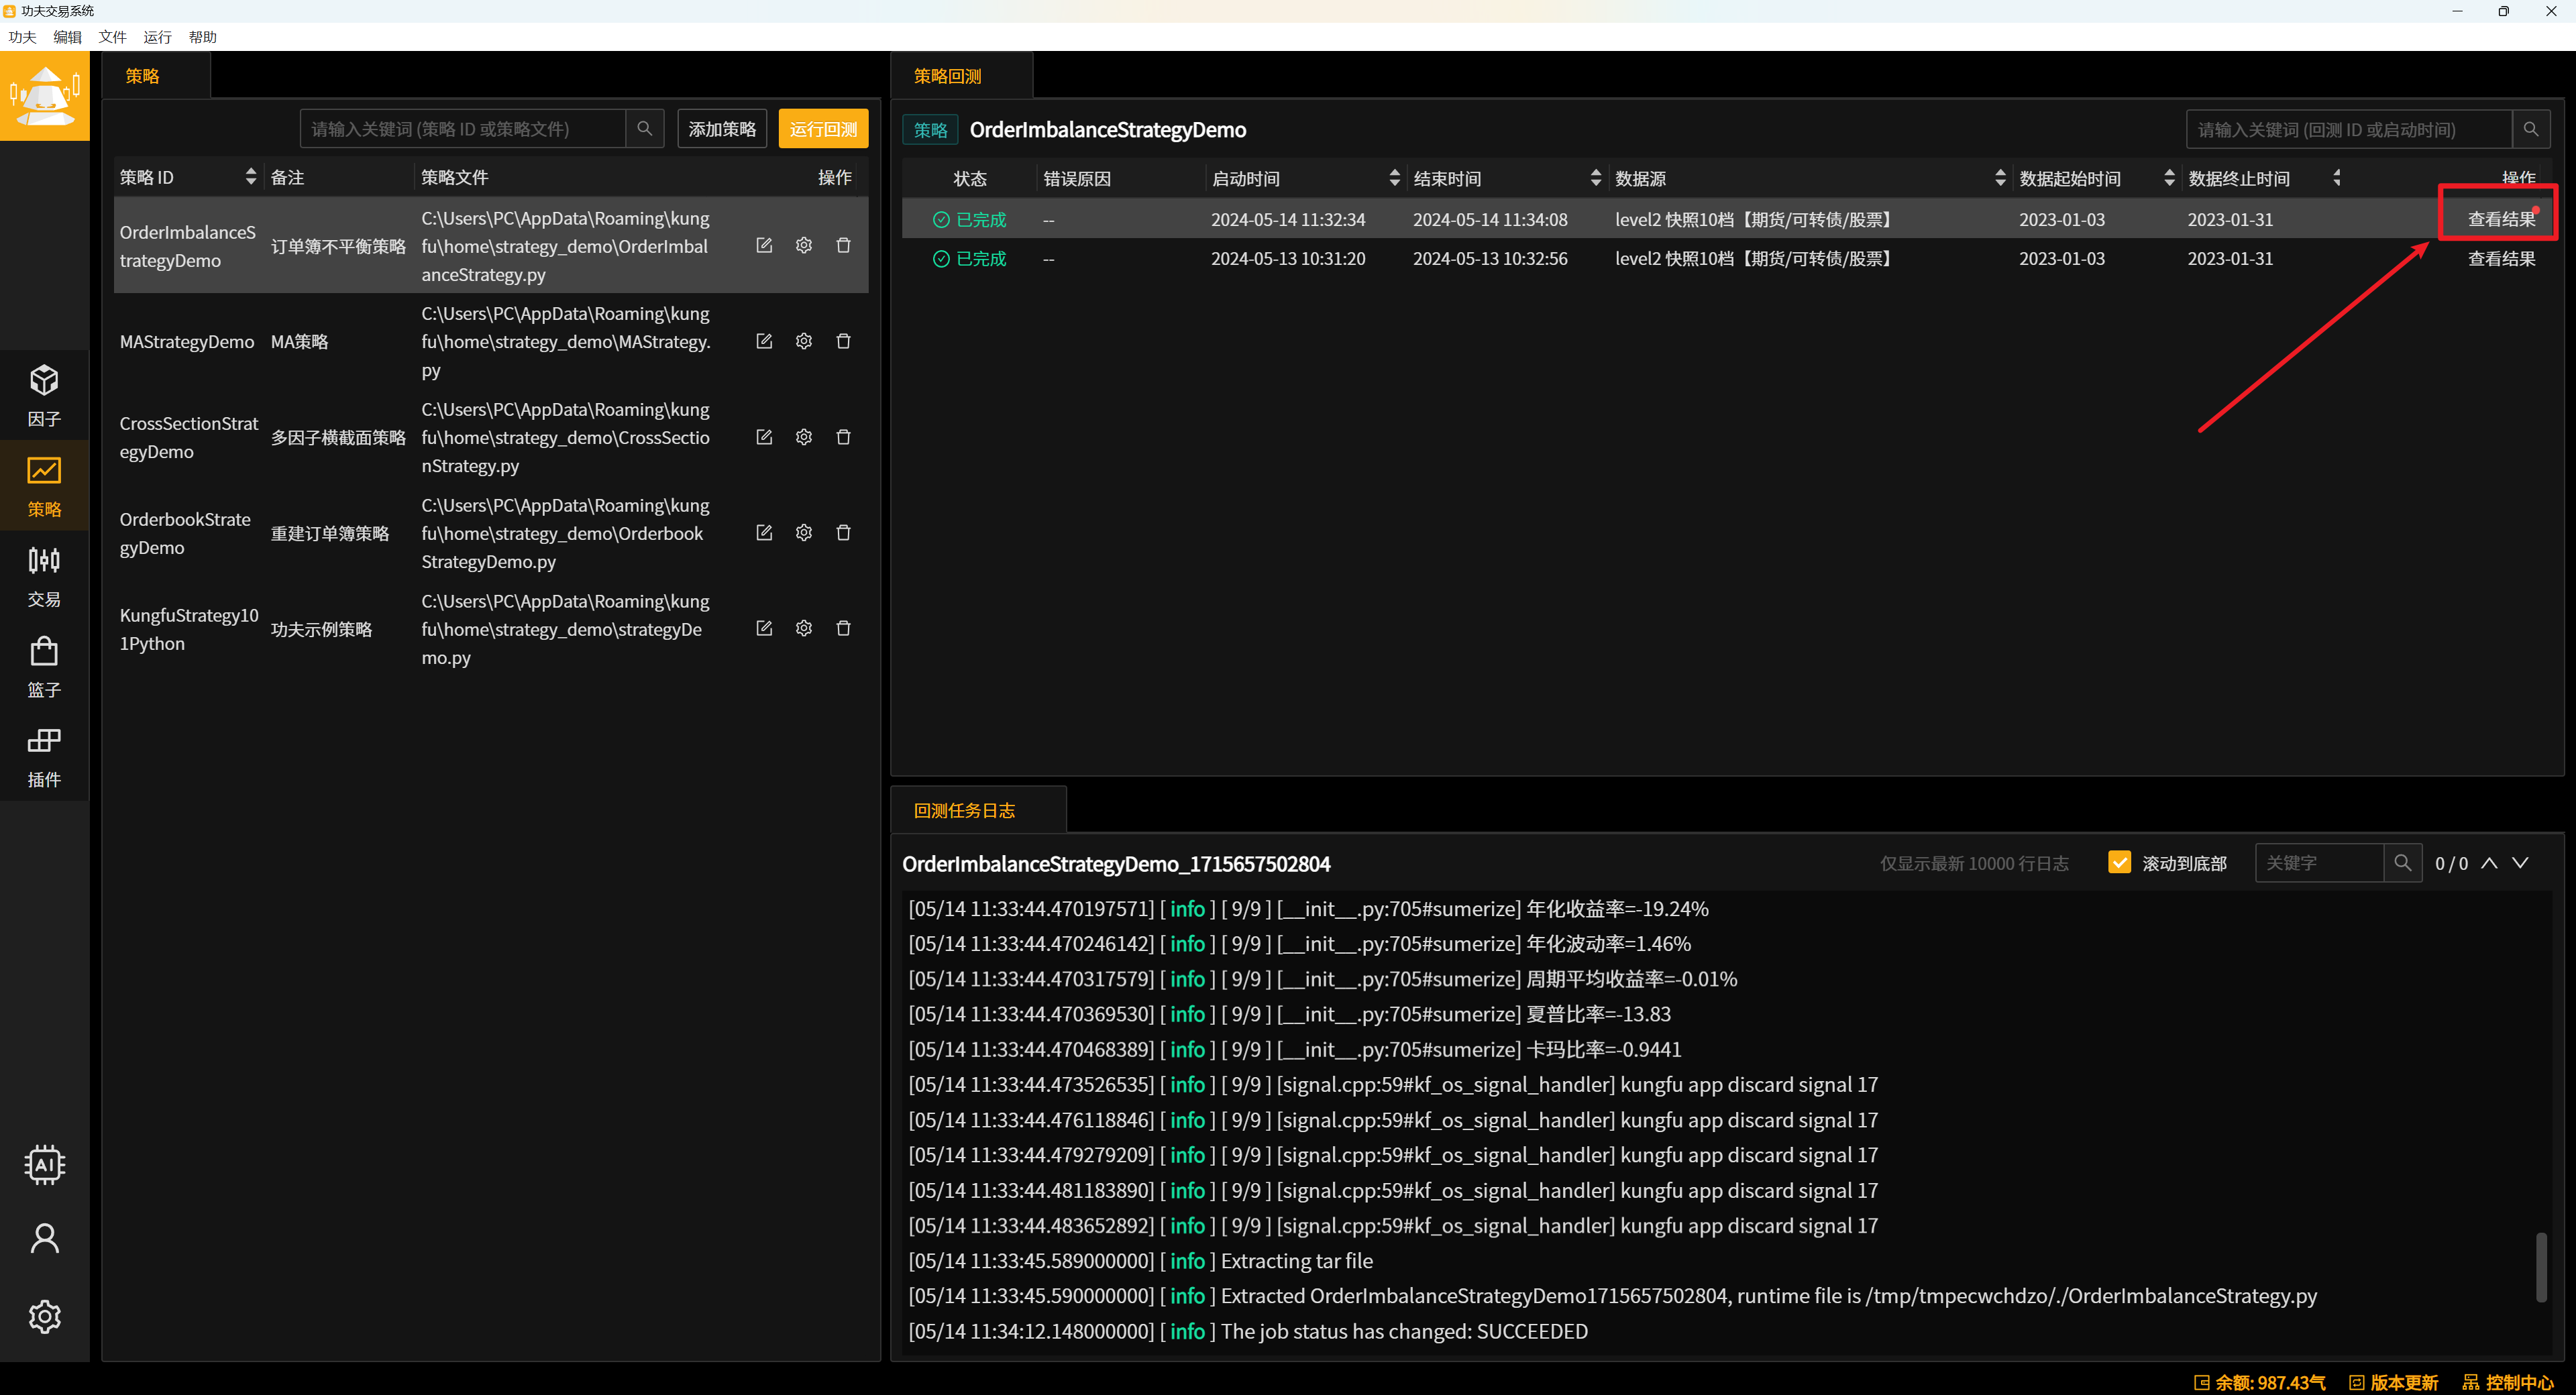Sort backtests by 结束时间 column
Image resolution: width=2576 pixels, height=1395 pixels.
pos(1595,178)
